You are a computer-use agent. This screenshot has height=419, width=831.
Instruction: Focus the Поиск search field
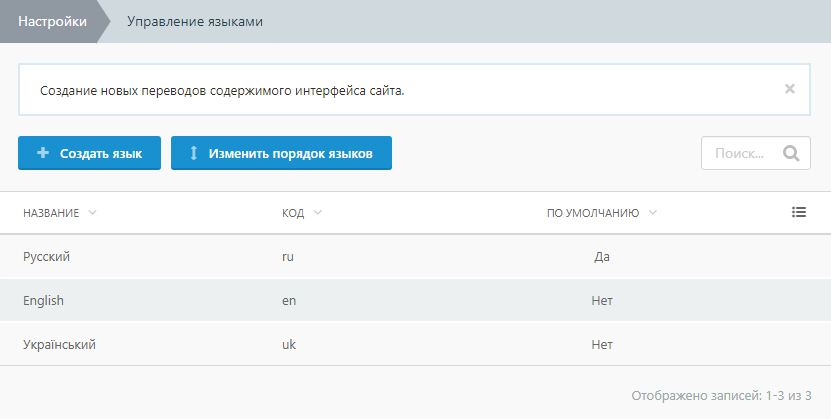pyautogui.click(x=740, y=154)
